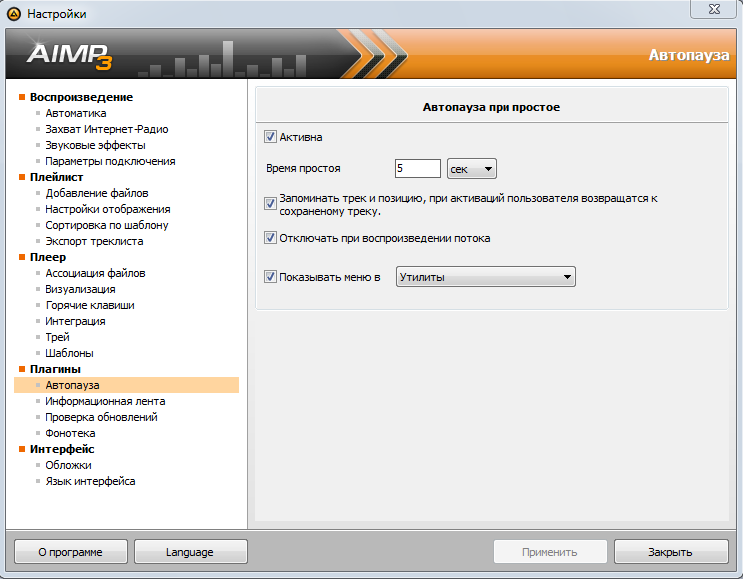Open Экспорт треклиста page

[x=94, y=241]
